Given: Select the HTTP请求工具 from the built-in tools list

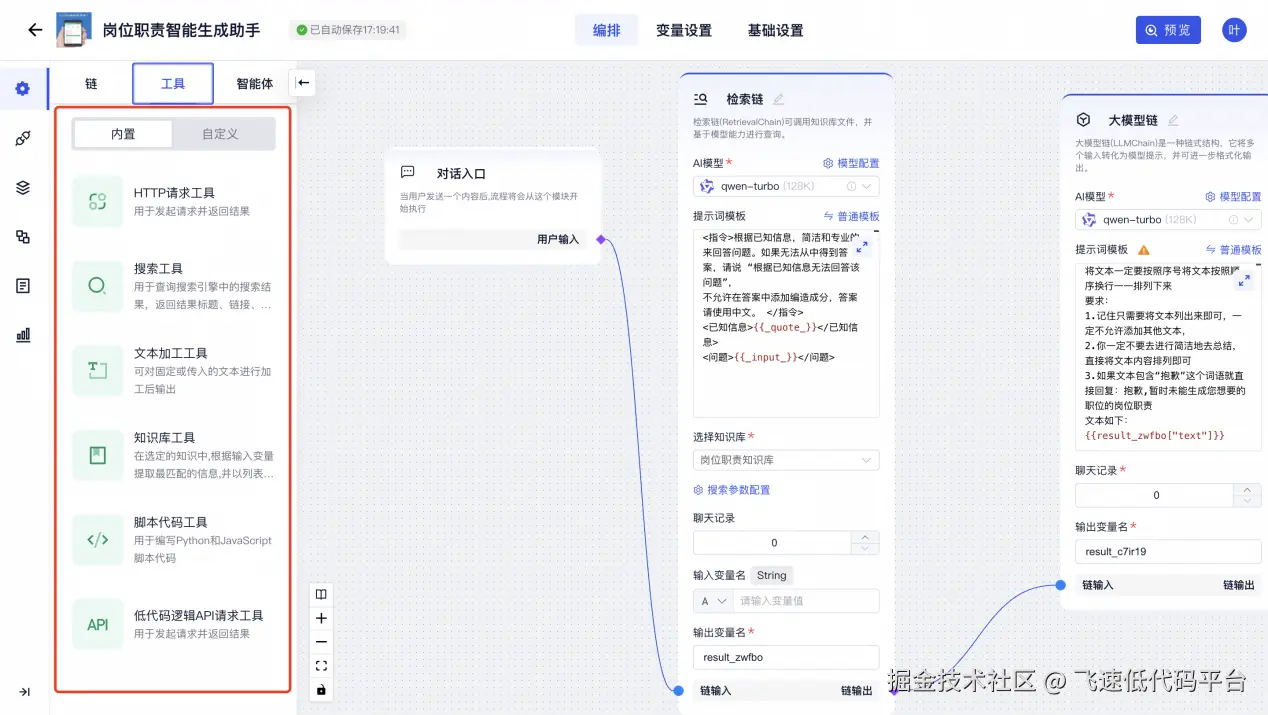Looking at the screenshot, I should (x=175, y=200).
